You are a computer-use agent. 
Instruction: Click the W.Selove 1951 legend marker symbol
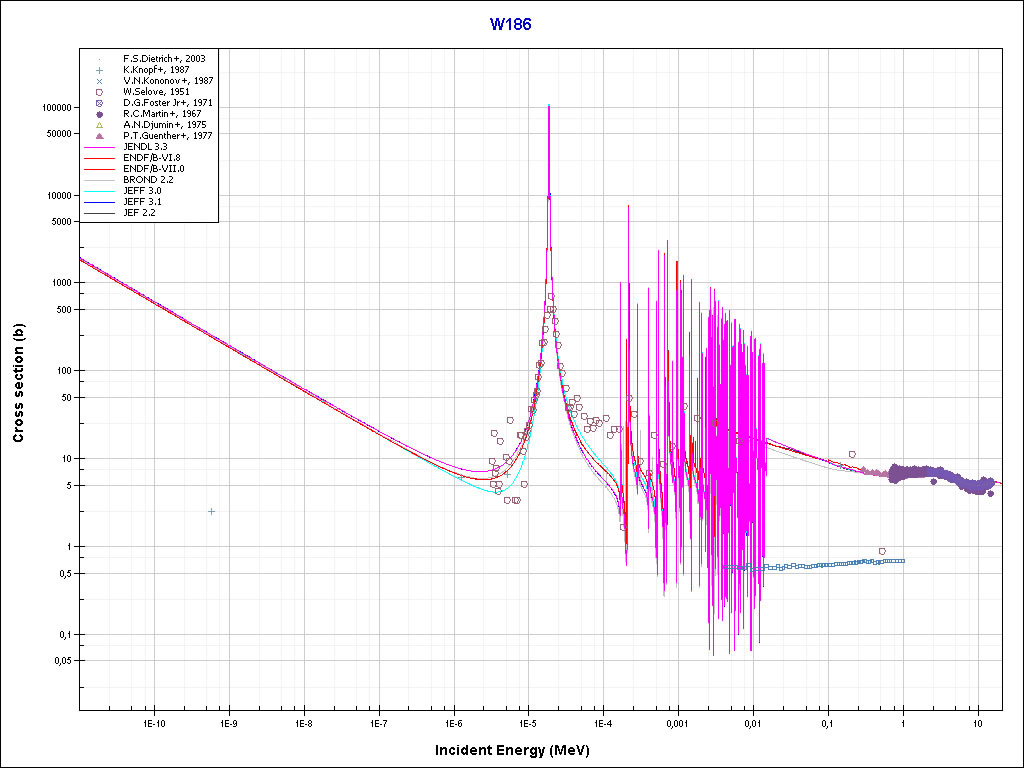pos(99,92)
